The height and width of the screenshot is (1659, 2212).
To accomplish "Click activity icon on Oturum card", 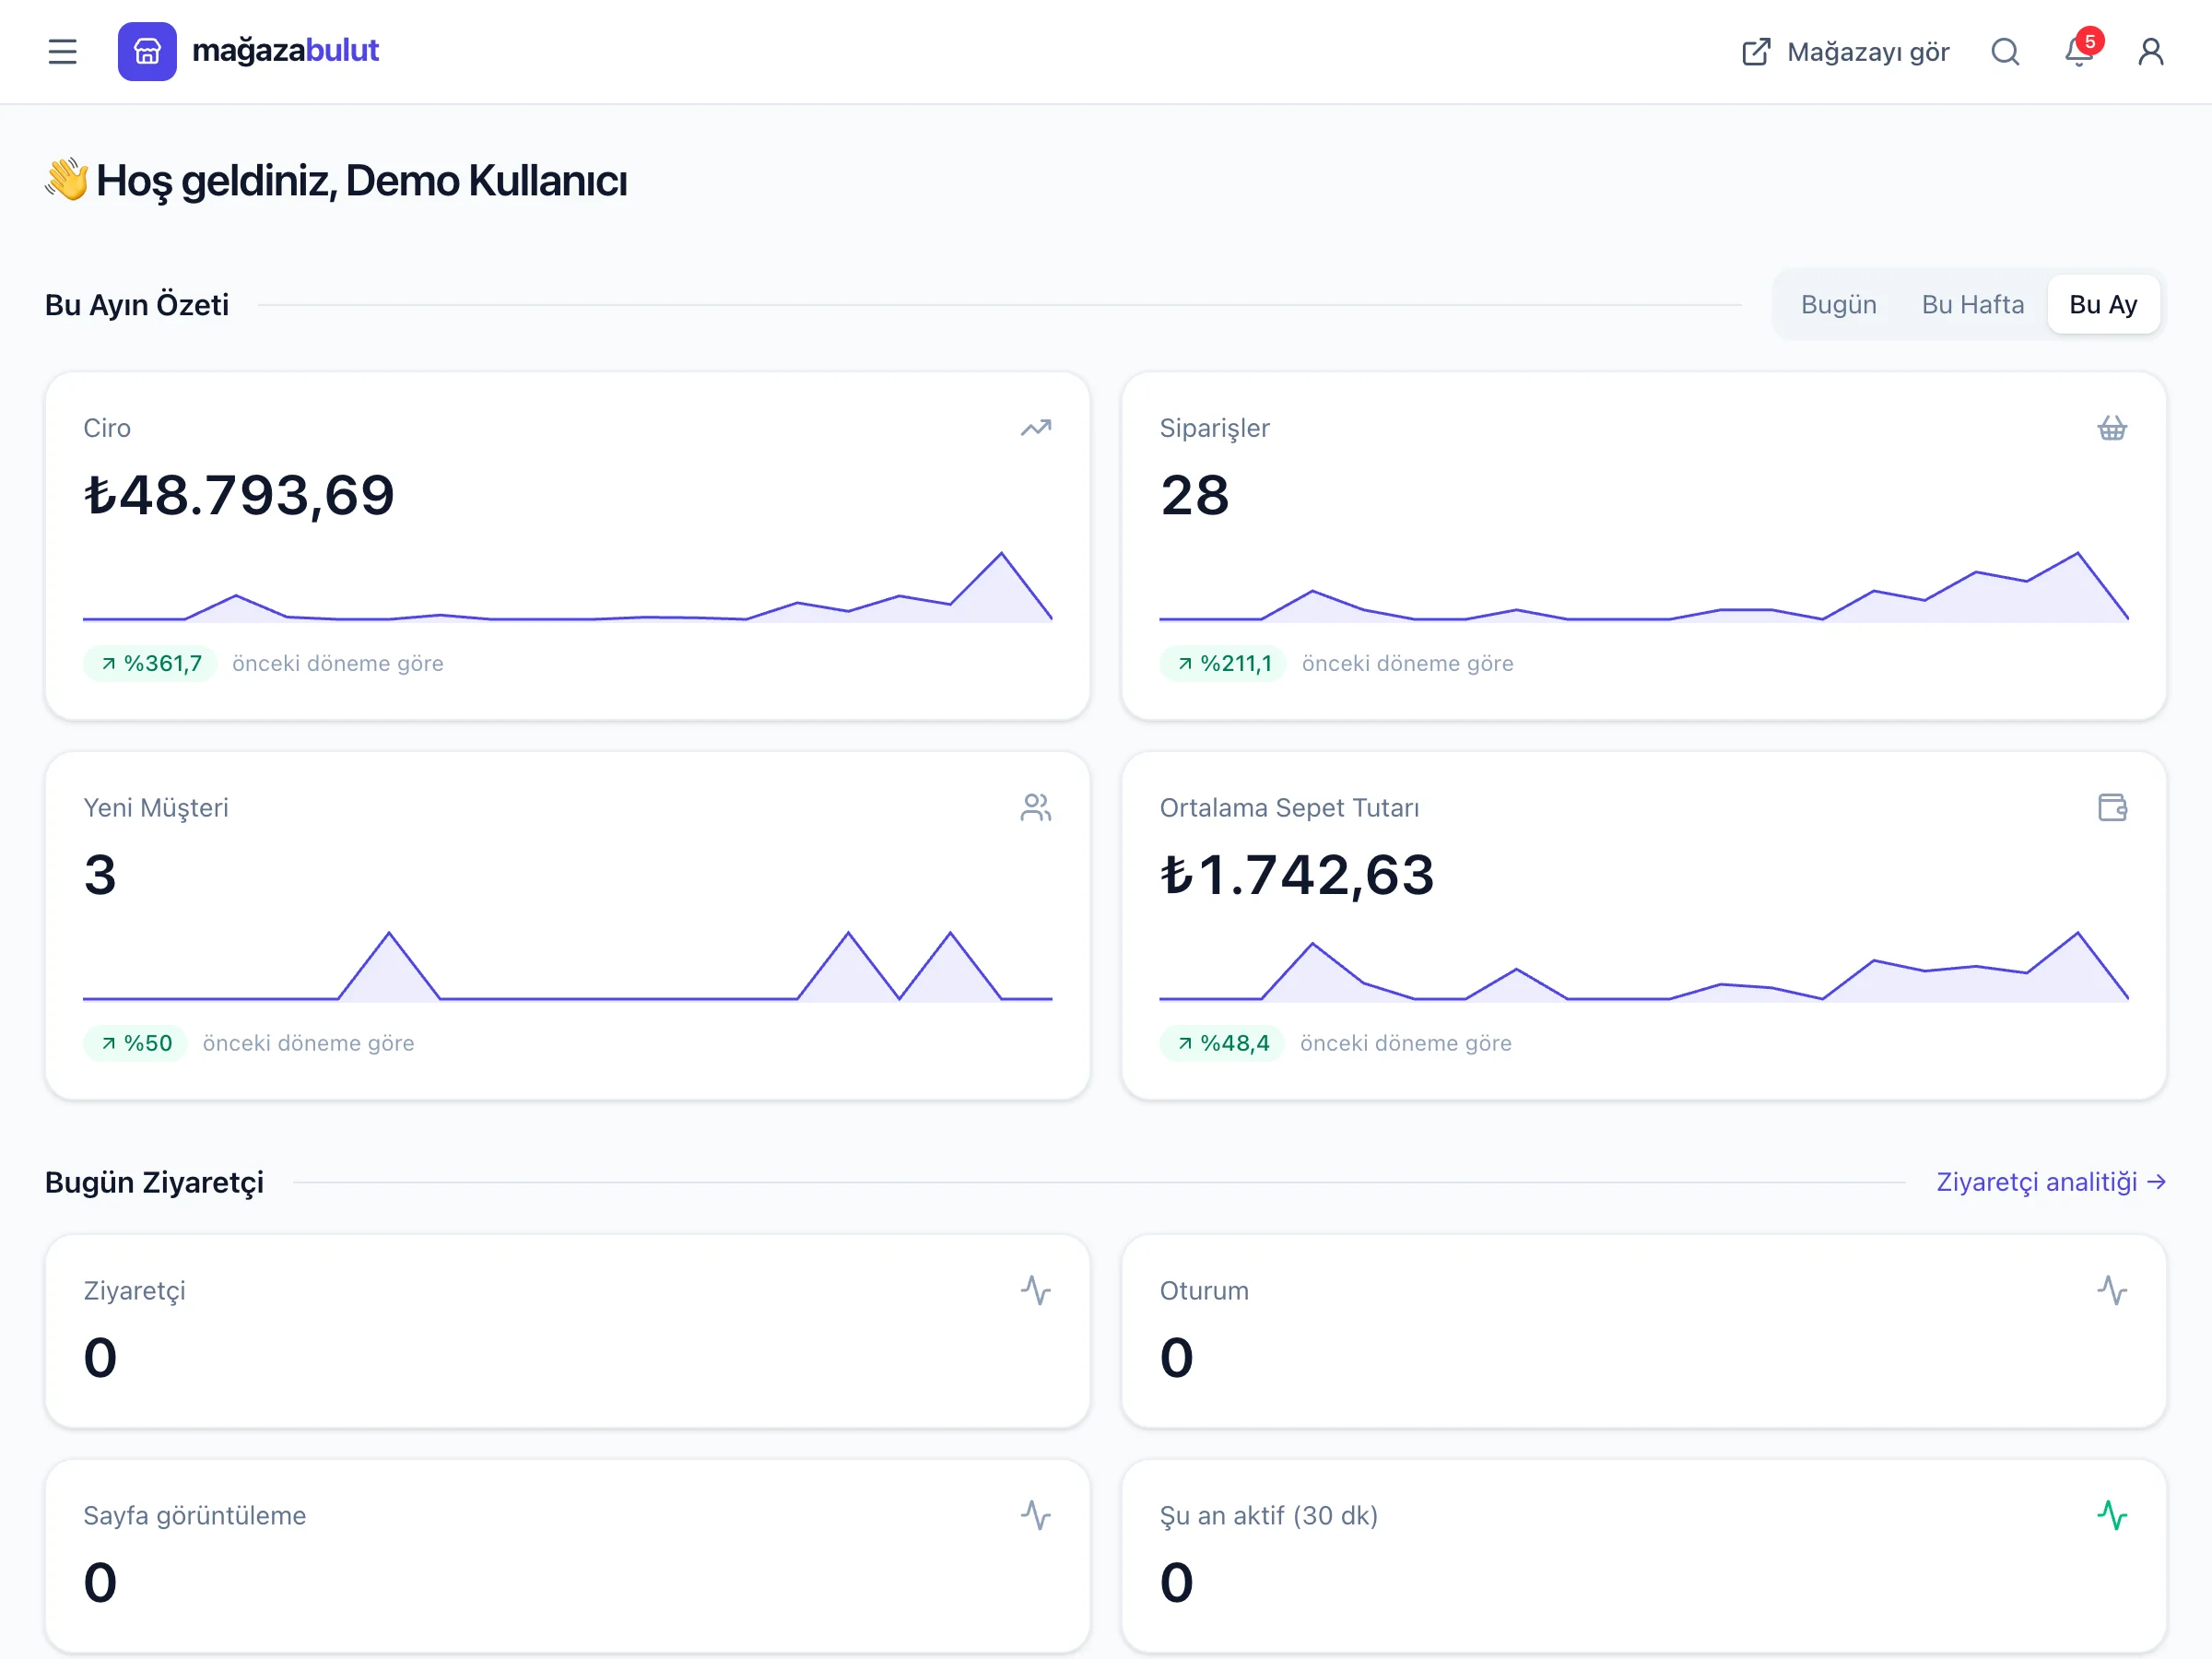I will [2112, 1290].
